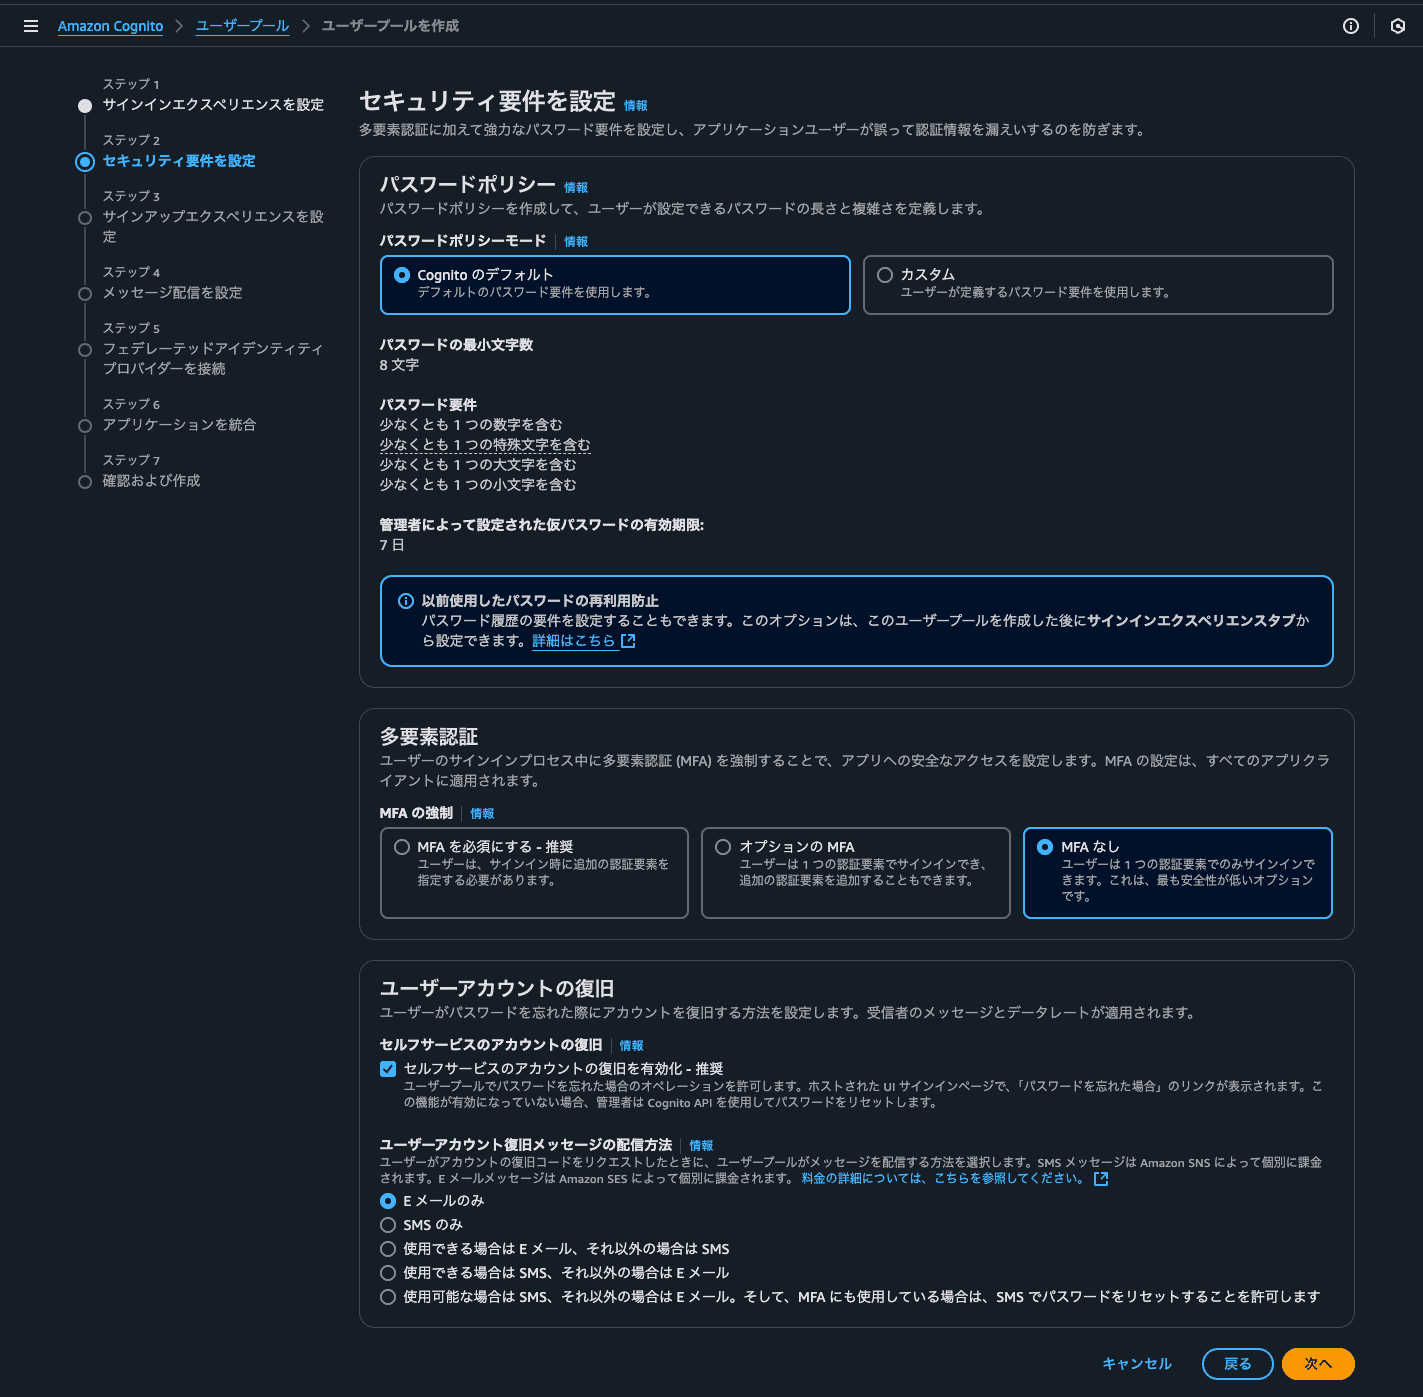Open pricing details link 料金の詳細については

click(943, 1179)
